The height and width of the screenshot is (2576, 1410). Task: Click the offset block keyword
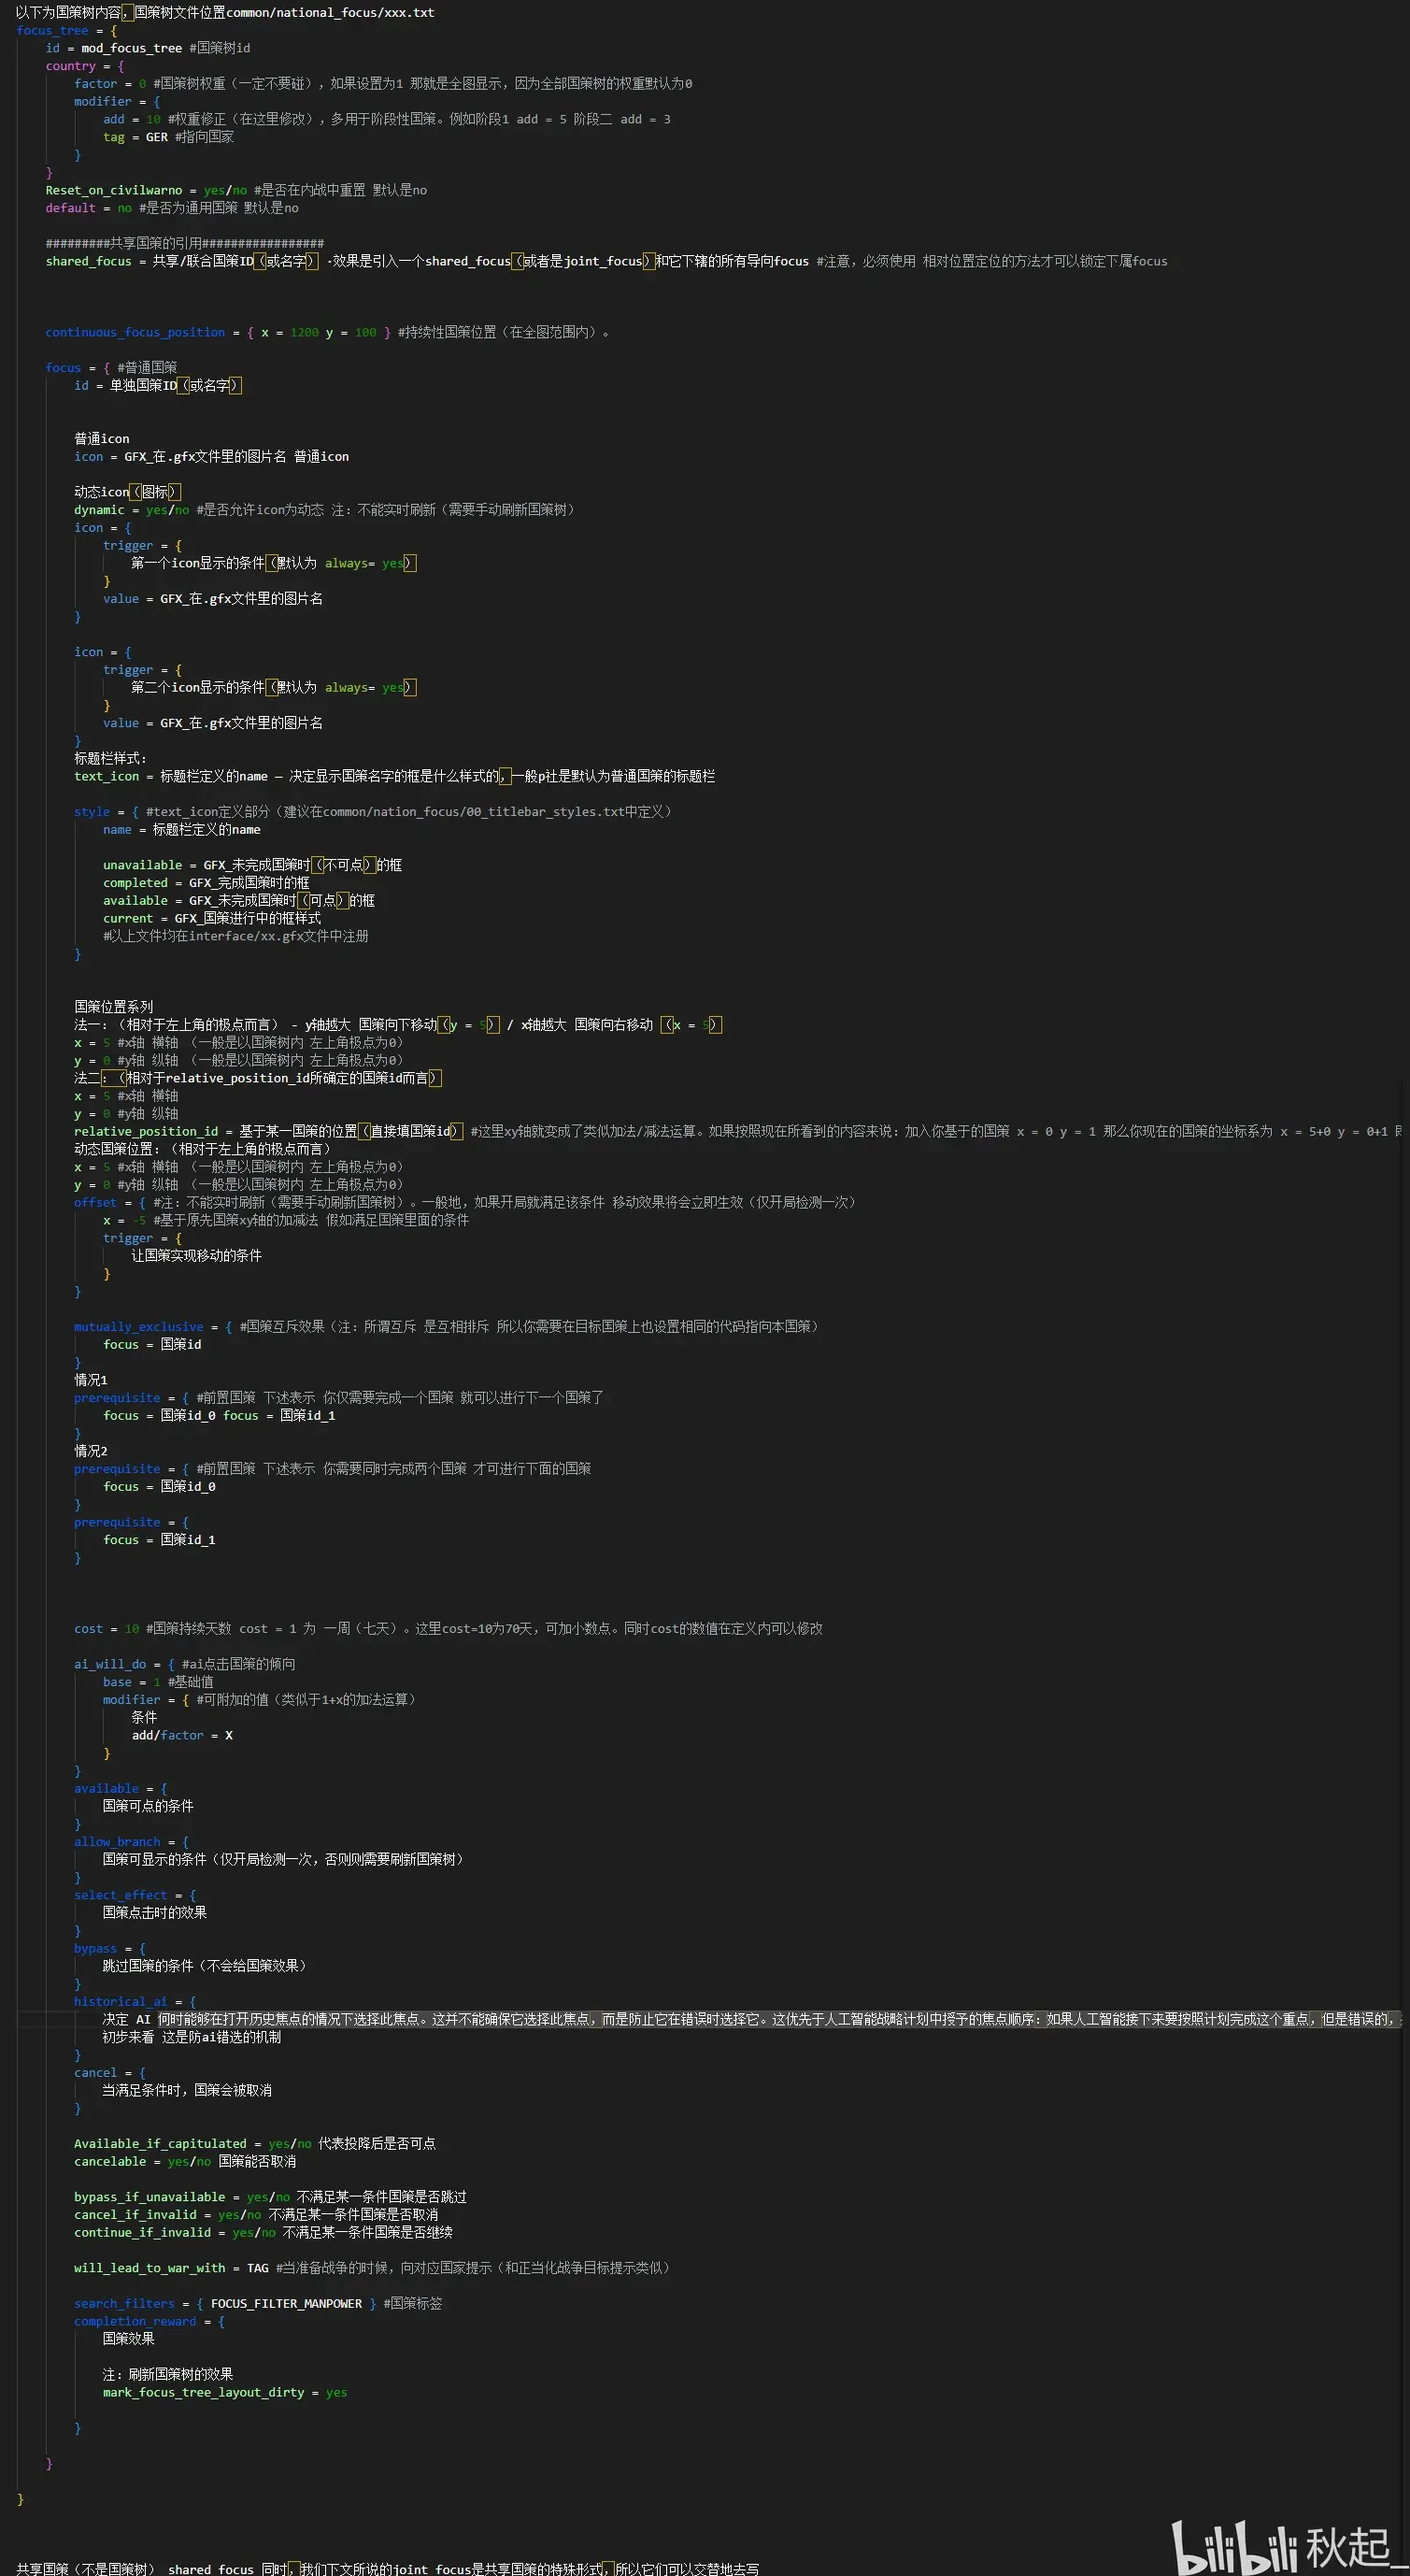click(x=95, y=1202)
